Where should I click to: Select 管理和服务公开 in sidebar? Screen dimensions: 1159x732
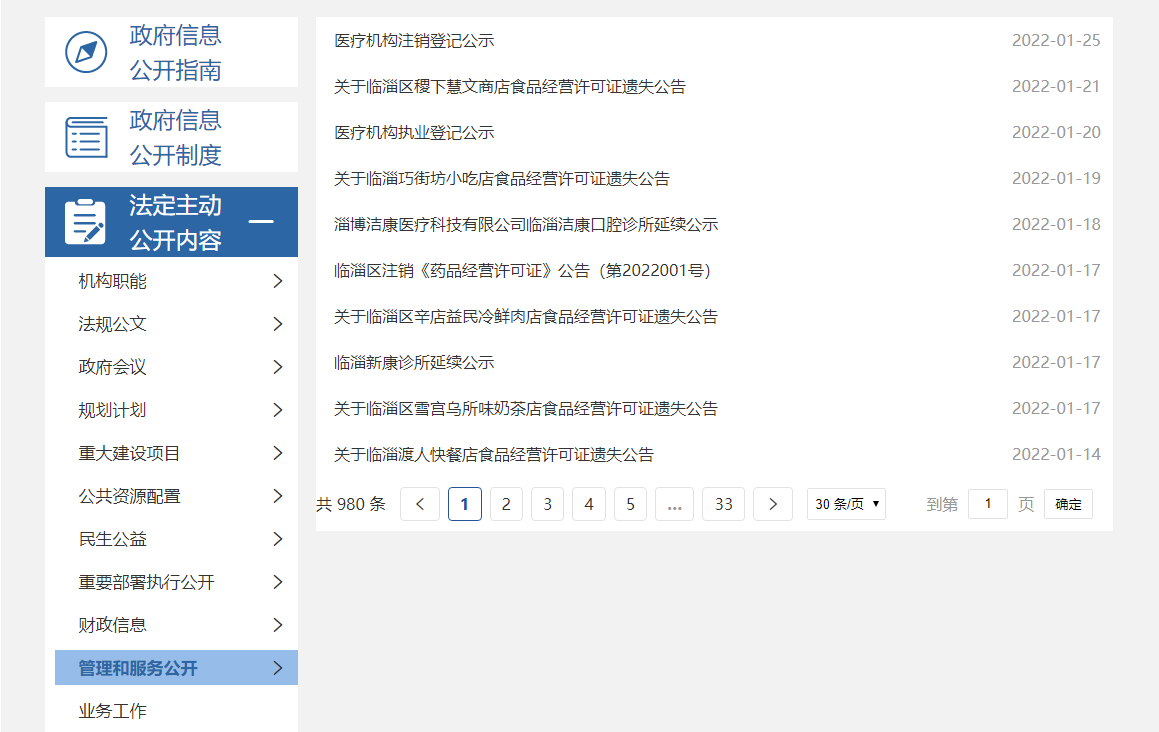click(x=138, y=668)
